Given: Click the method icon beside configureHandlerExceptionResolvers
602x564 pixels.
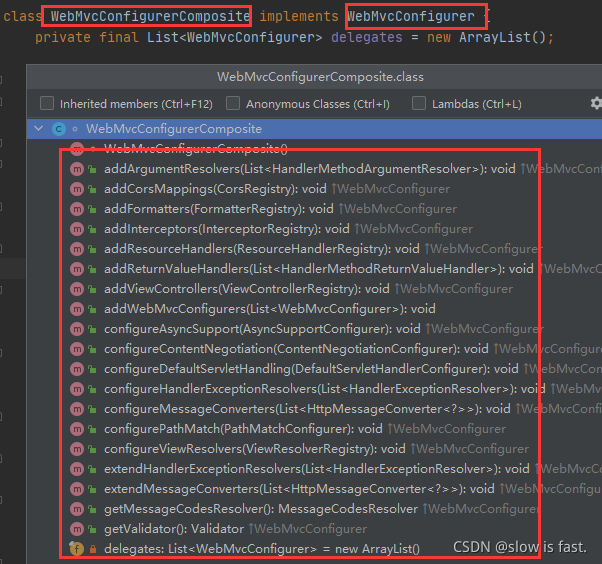Looking at the screenshot, I should pos(77,389).
